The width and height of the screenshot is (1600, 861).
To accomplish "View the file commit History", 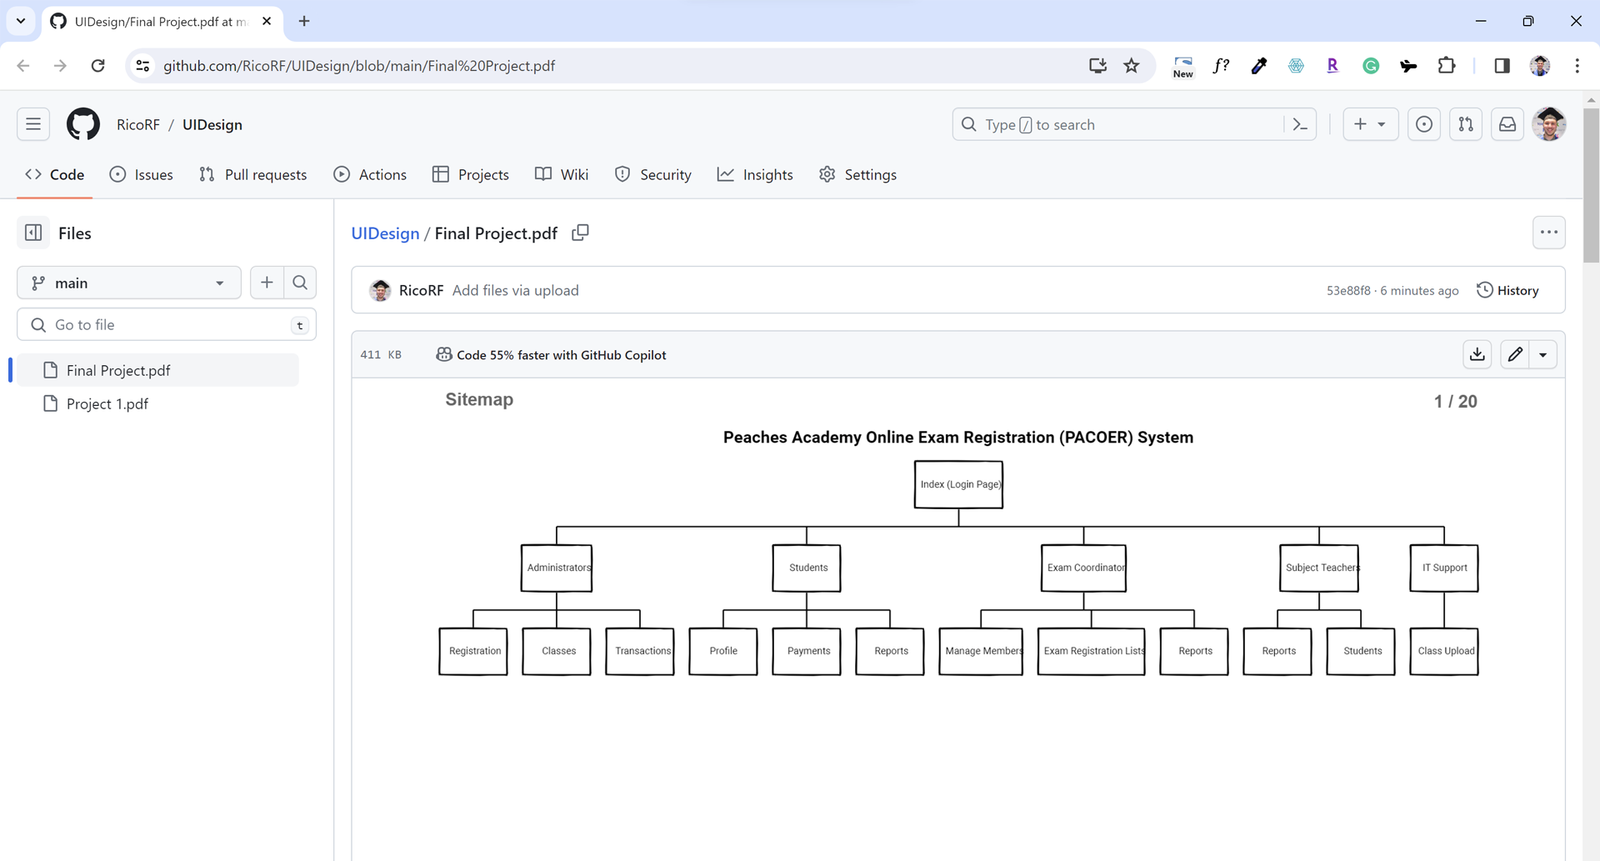I will pyautogui.click(x=1507, y=291).
